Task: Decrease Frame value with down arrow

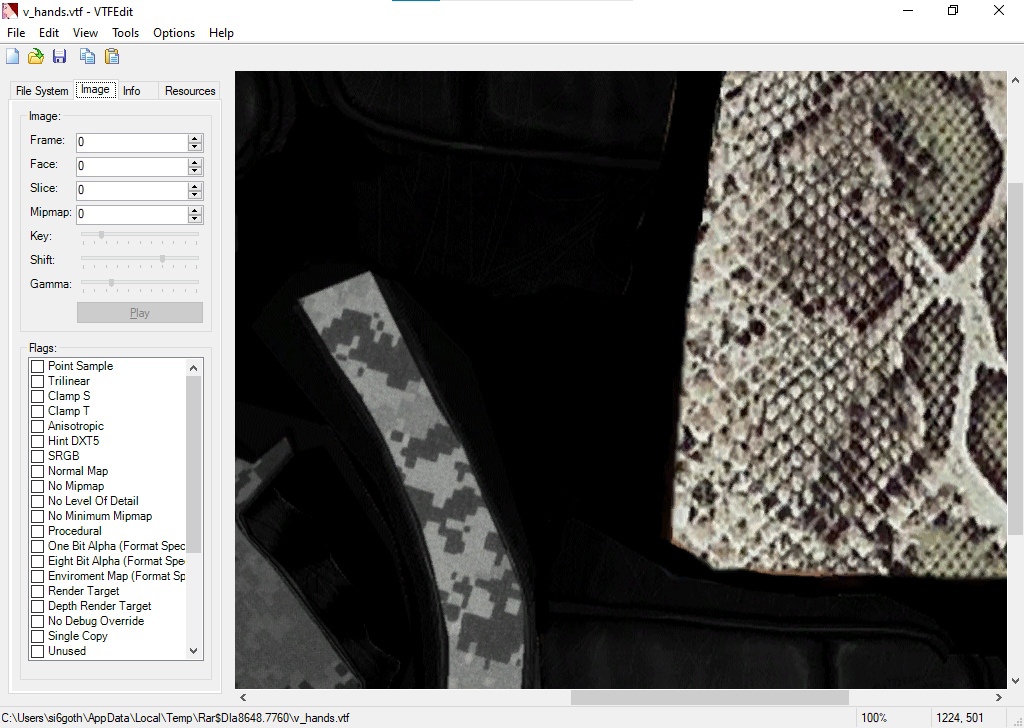Action: pos(195,147)
